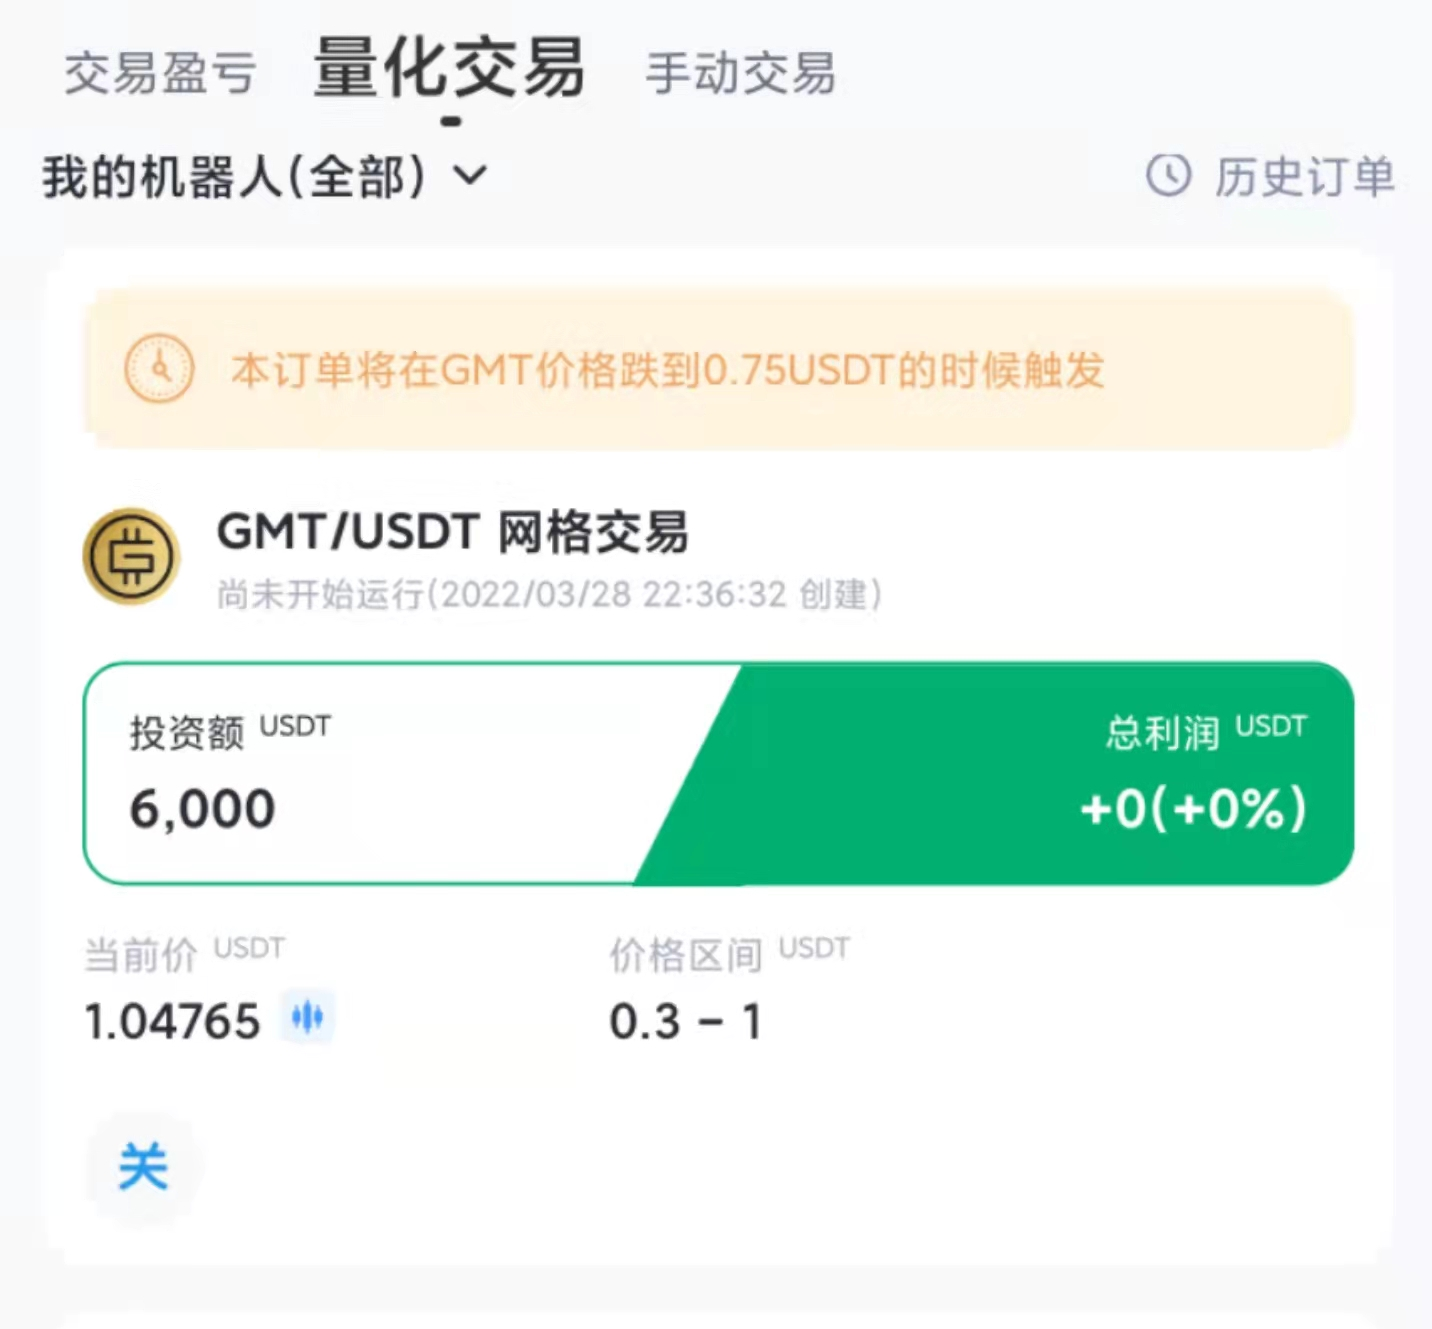This screenshot has height=1329, width=1432.
Task: Click the current price value 1.04765
Action: (172, 1022)
